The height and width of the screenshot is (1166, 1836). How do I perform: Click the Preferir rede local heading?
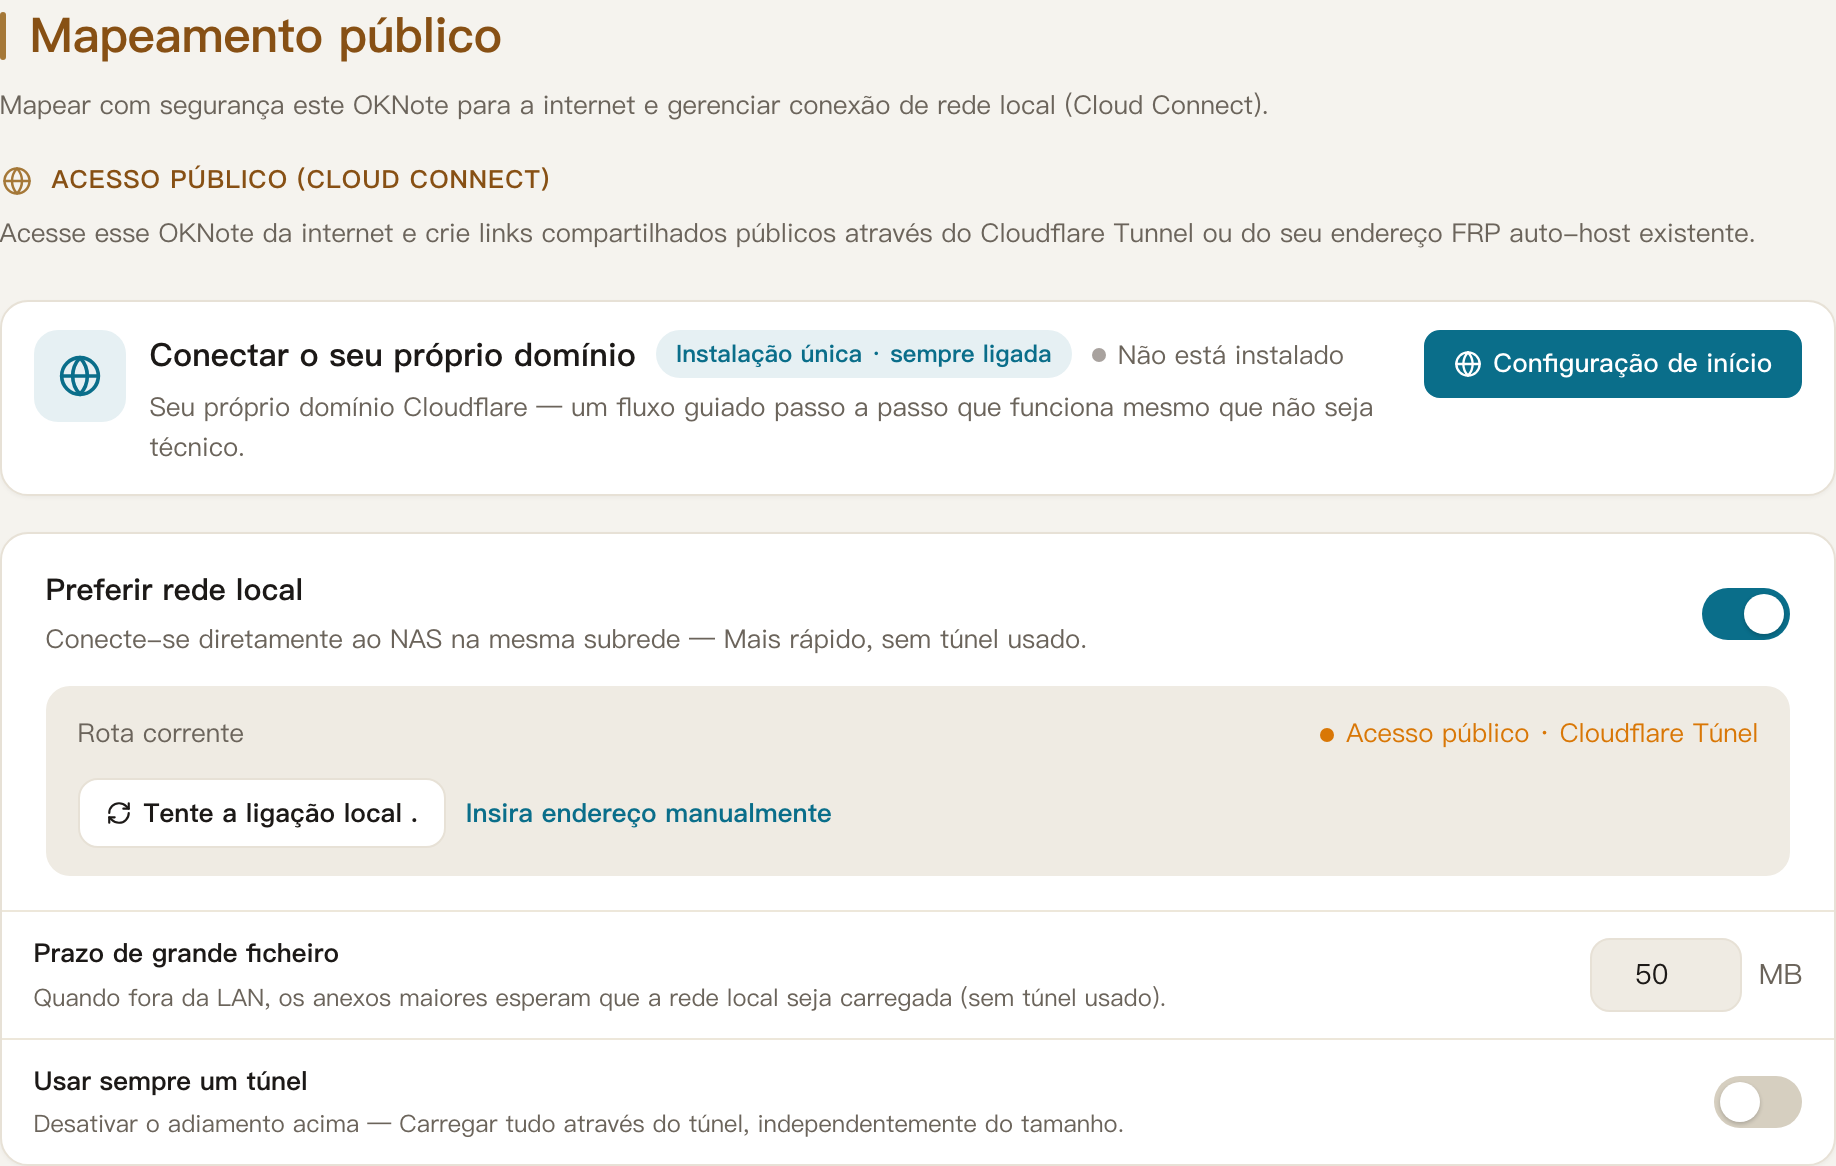(x=174, y=590)
